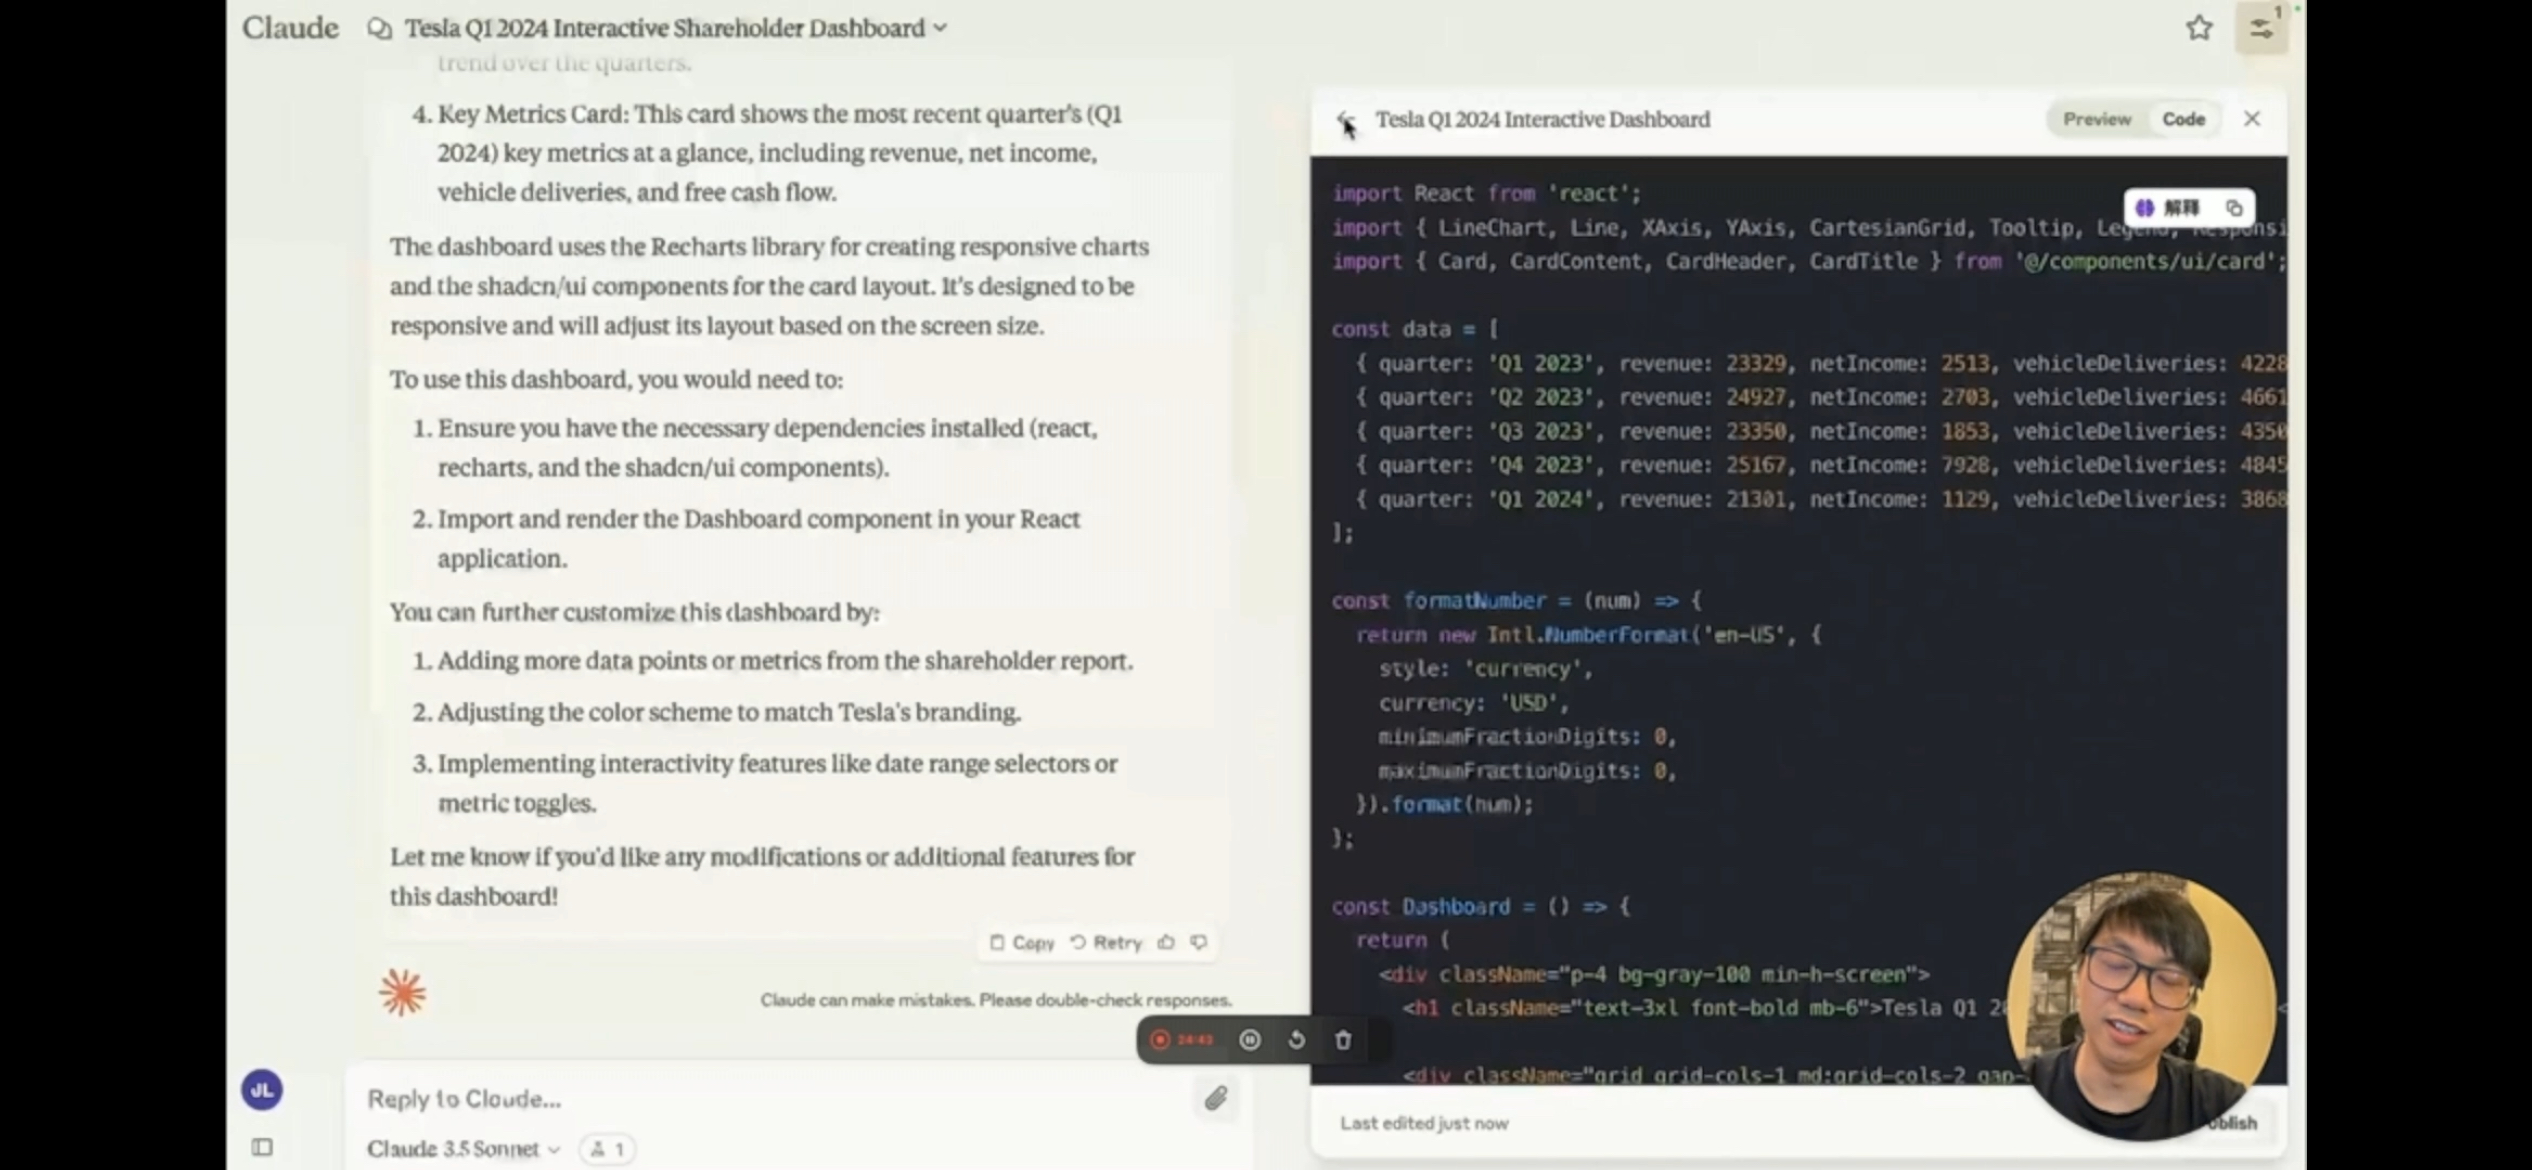Star this conversation
This screenshot has height=1170, width=2532.
pos(2198,28)
